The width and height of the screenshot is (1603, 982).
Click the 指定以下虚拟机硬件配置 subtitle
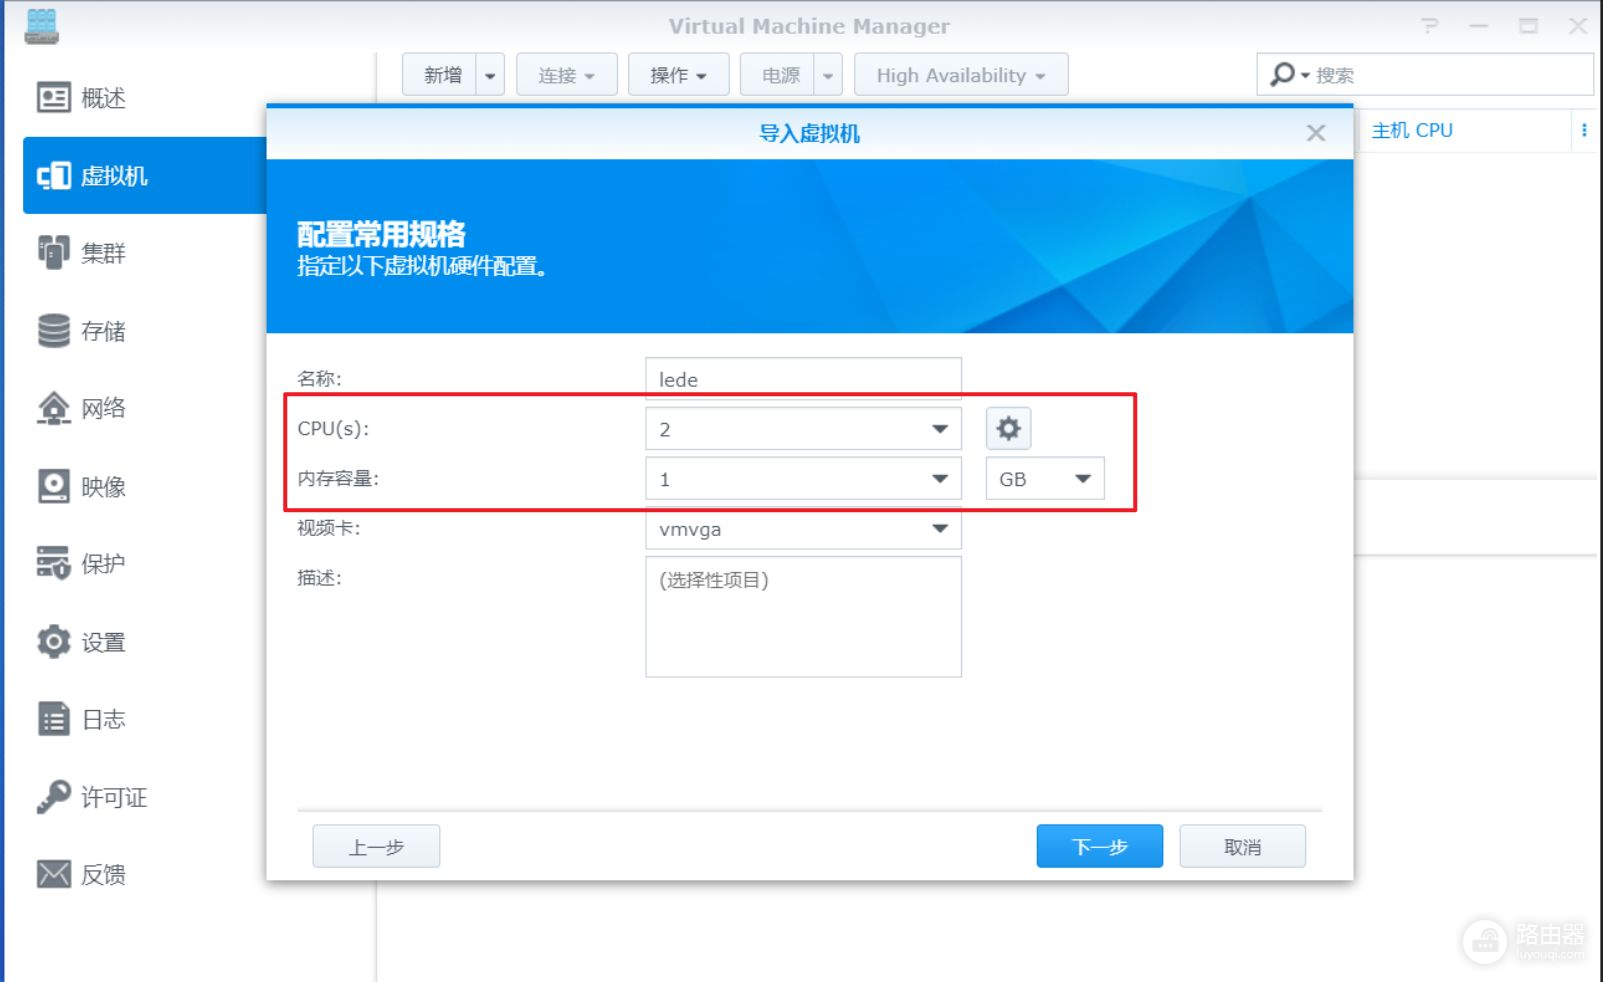point(421,267)
